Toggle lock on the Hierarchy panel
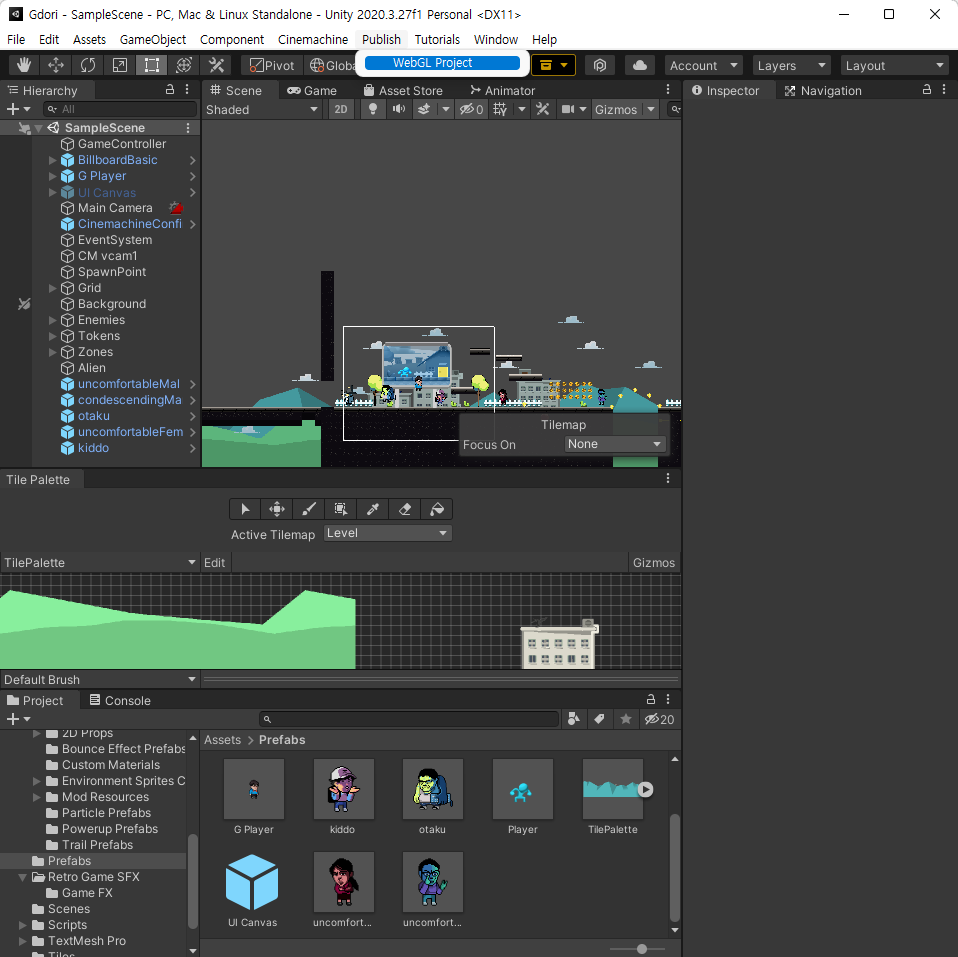Viewport: 958px width, 957px height. pyautogui.click(x=170, y=89)
